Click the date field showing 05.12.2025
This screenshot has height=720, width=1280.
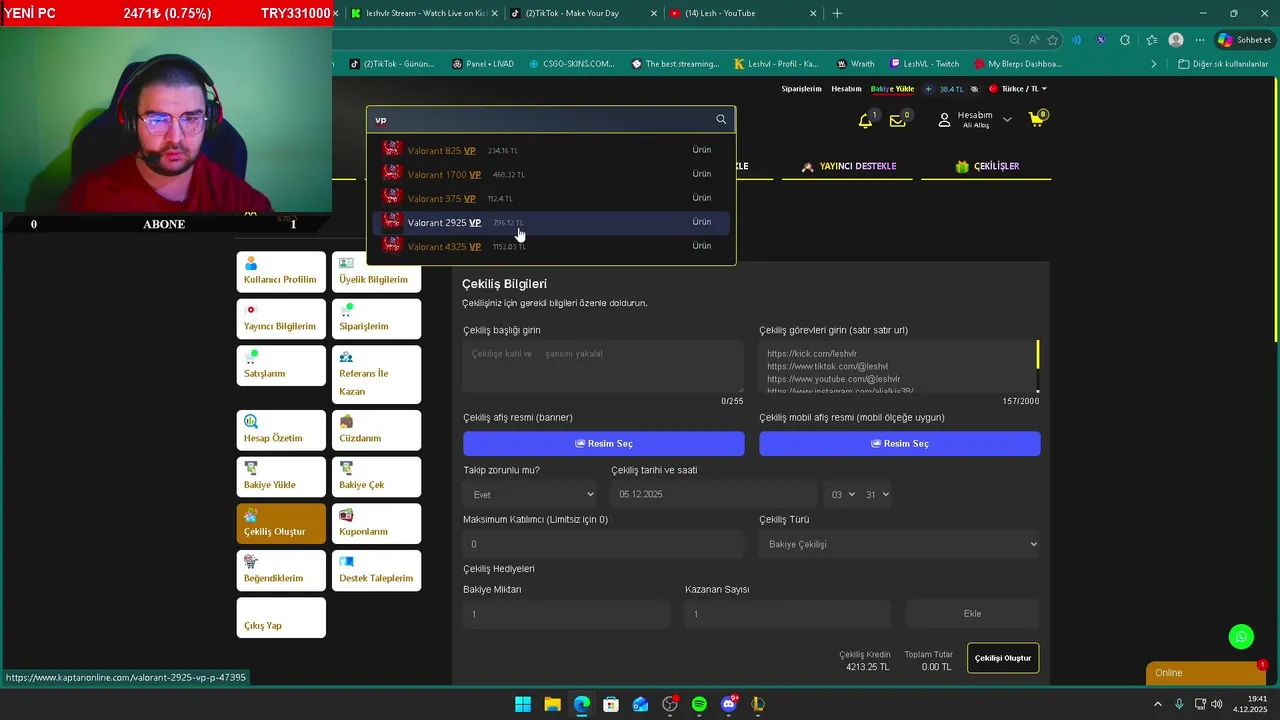(x=714, y=494)
